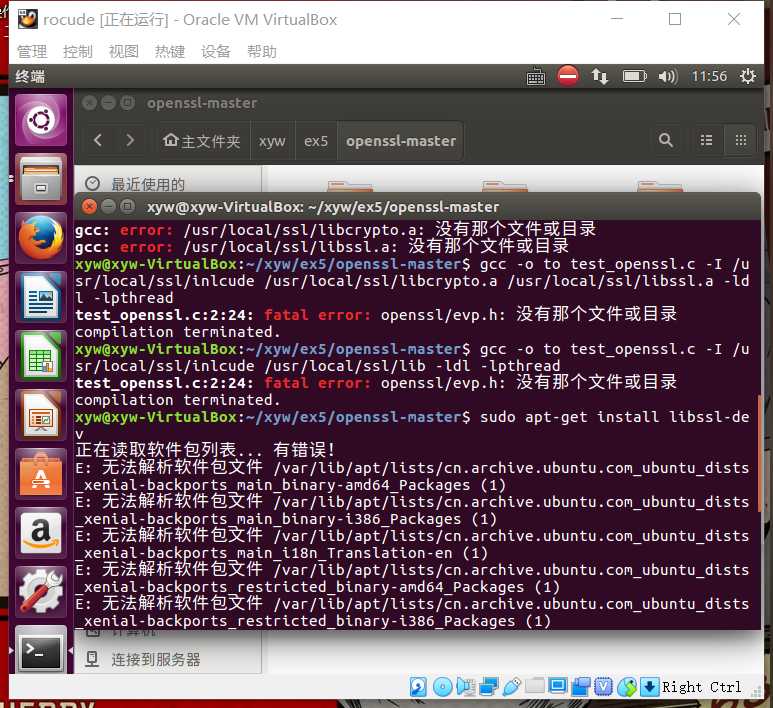Viewport: 773px width, 708px height.
Task: Open the 热键 menu in VirtualBox
Action: [170, 51]
